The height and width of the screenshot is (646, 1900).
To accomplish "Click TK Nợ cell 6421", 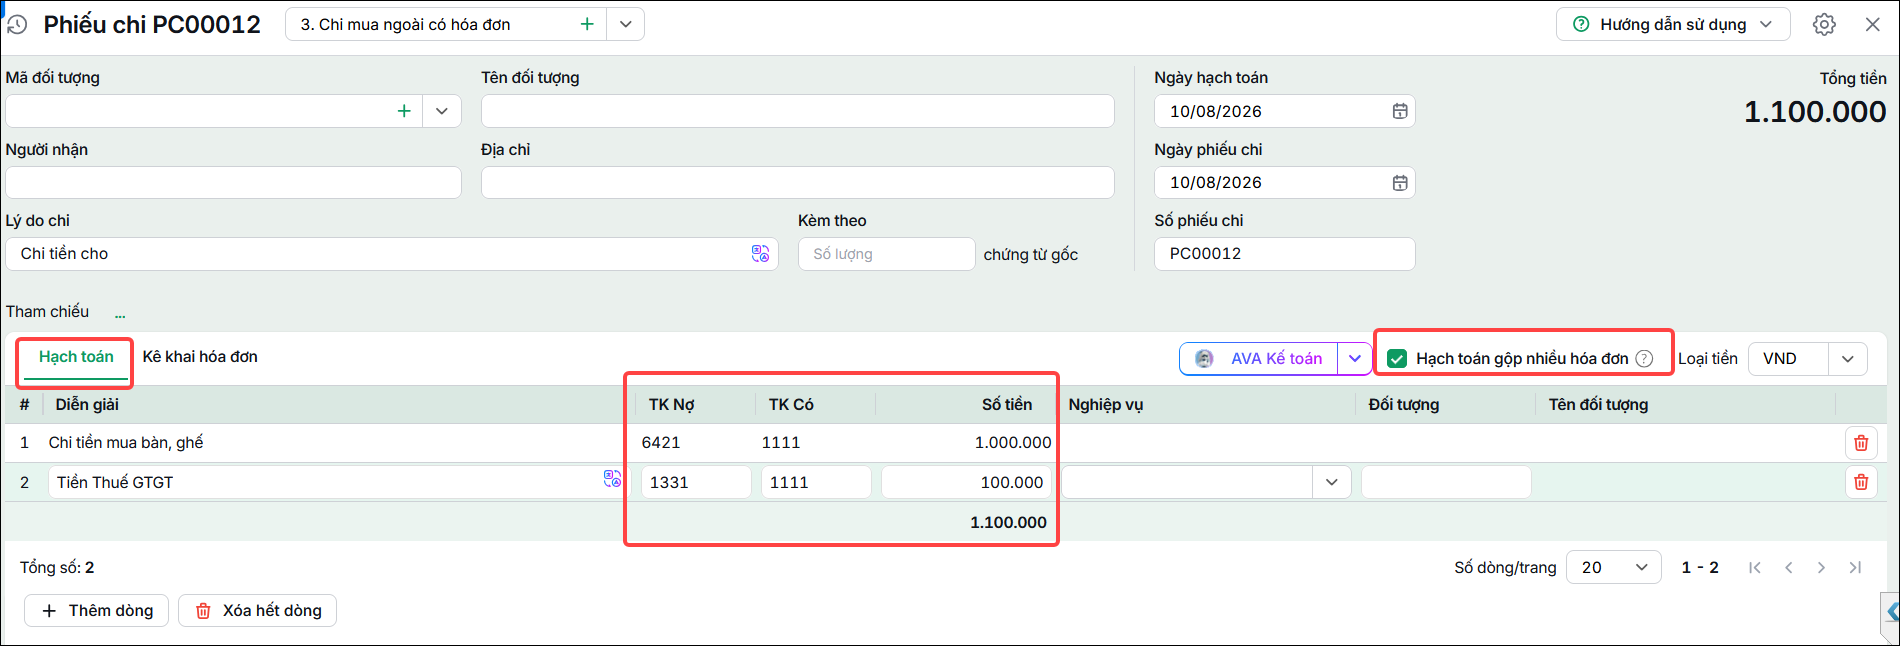I will pos(695,442).
